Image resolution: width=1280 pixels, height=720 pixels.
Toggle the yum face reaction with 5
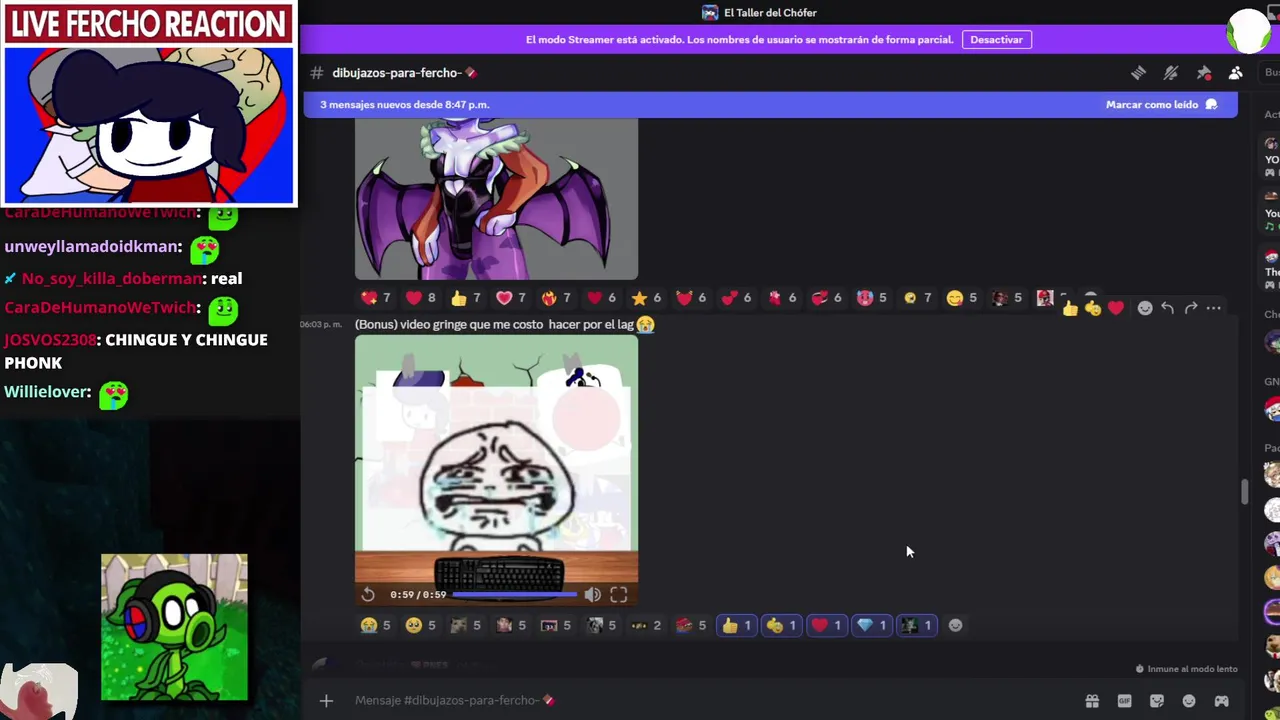pyautogui.click(x=961, y=298)
